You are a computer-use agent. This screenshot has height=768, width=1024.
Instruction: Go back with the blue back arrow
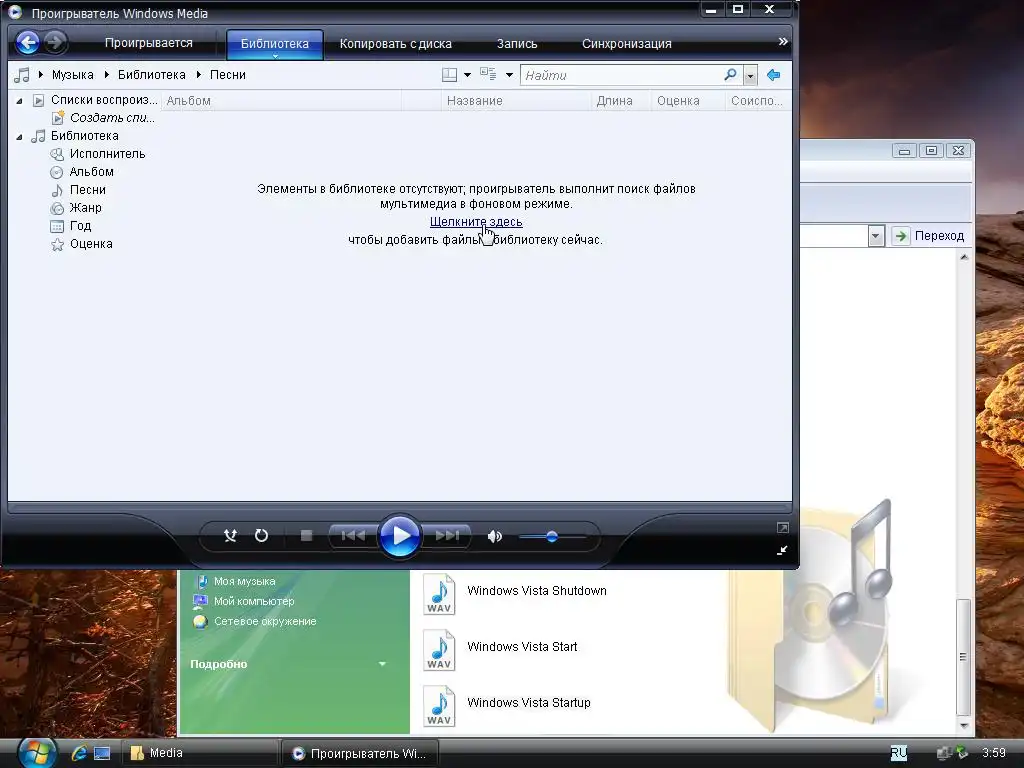point(28,43)
